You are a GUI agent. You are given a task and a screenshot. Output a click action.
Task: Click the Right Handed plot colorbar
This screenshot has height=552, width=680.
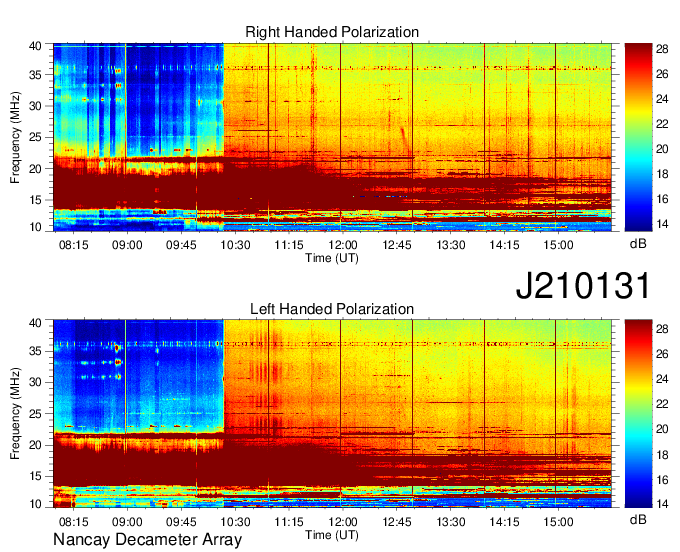point(638,137)
